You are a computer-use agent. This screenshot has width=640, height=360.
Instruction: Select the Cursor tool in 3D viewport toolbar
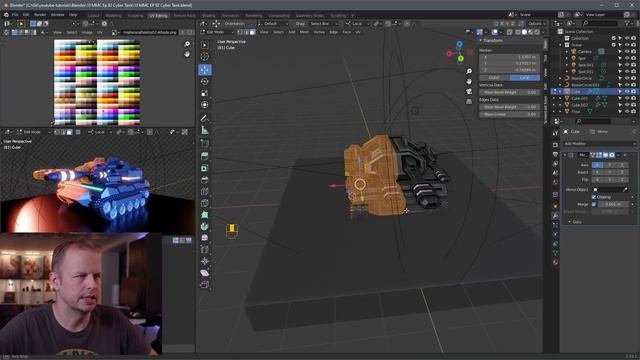click(205, 57)
